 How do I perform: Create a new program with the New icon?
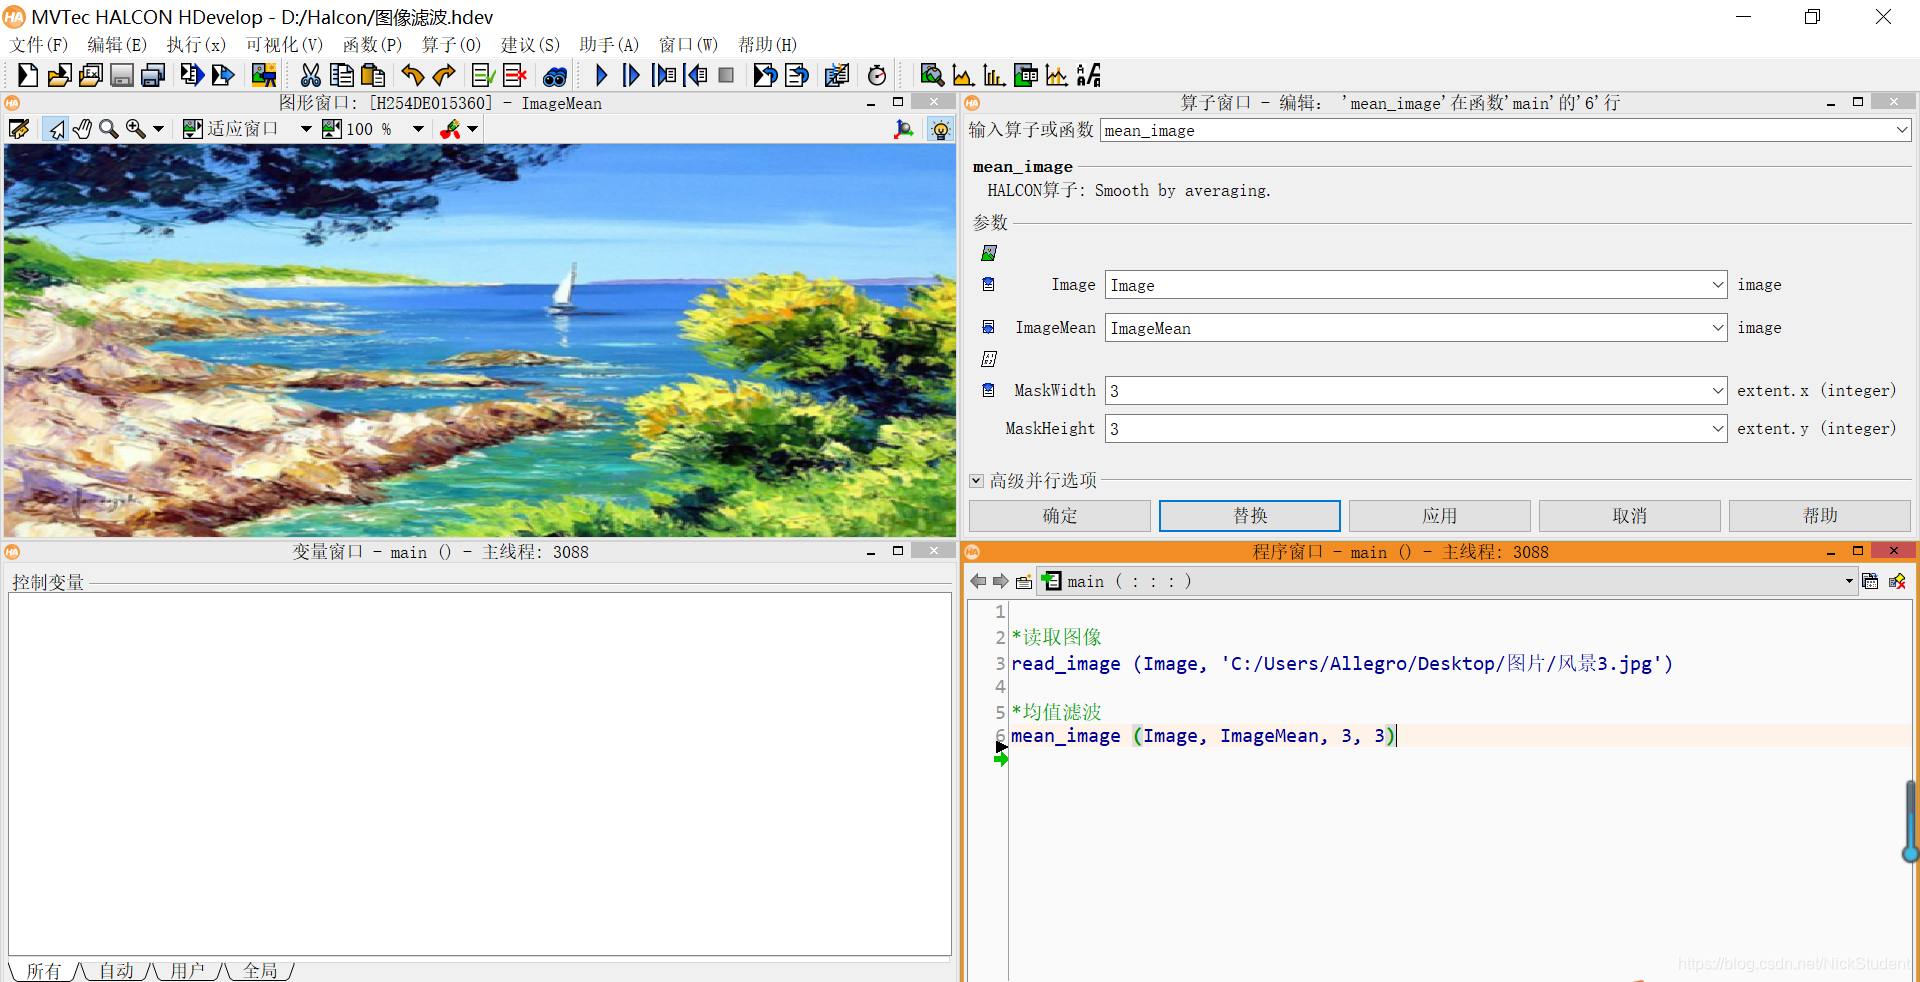tap(27, 75)
